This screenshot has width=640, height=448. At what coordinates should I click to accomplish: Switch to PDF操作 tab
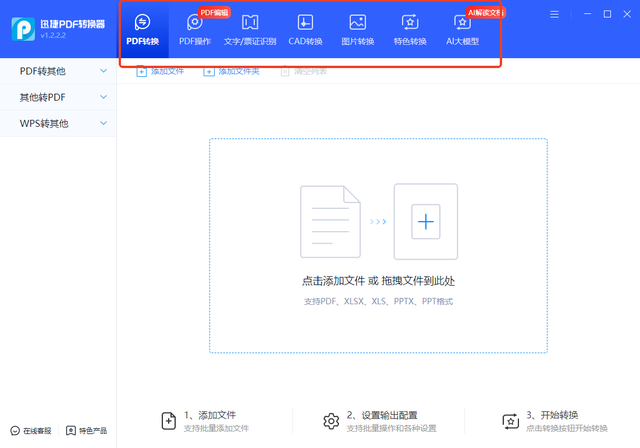pos(195,29)
